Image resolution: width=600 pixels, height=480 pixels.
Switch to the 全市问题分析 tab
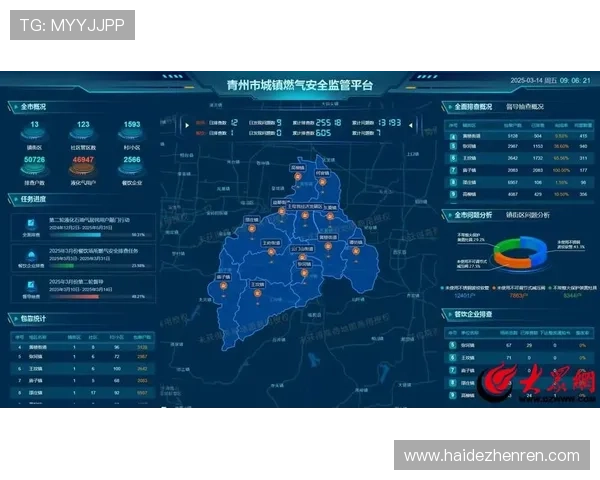473,215
